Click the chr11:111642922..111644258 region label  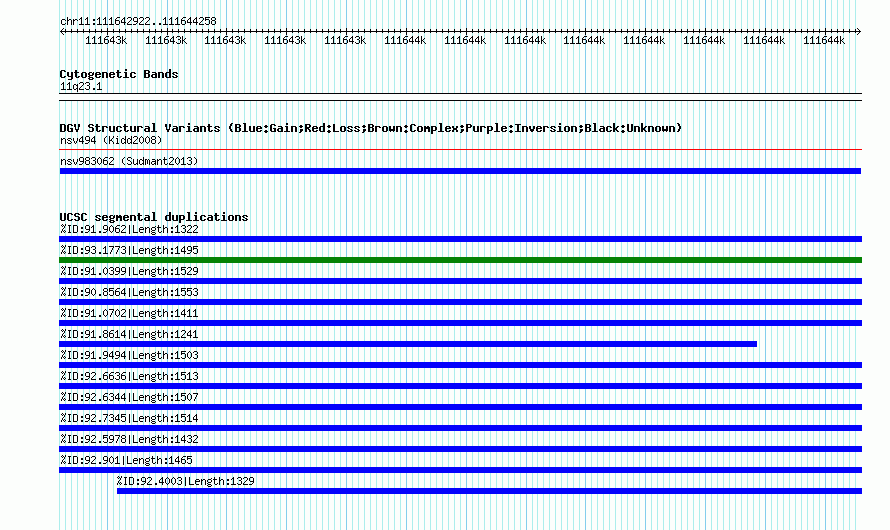pos(138,21)
